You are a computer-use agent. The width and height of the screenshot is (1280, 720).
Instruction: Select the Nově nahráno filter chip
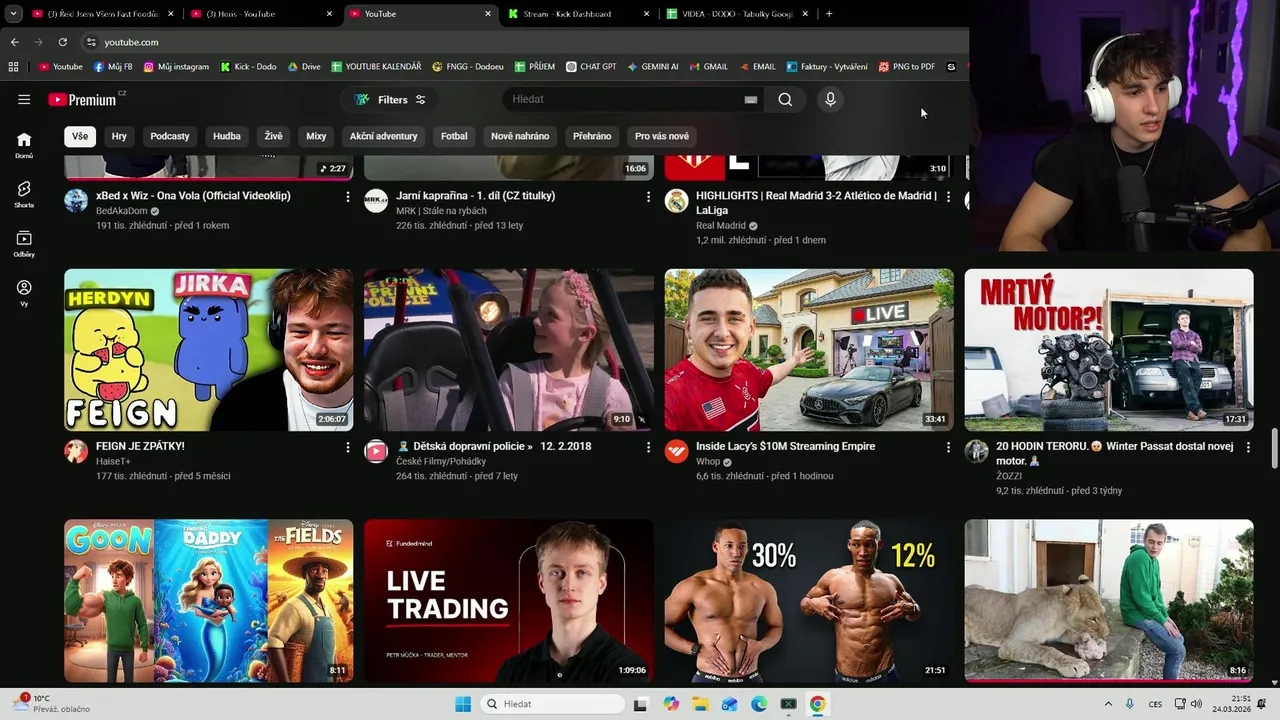[x=520, y=136]
